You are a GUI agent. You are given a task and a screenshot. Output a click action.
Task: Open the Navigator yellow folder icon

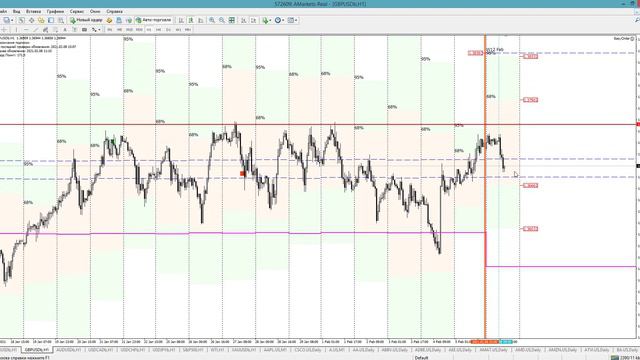coord(41,20)
